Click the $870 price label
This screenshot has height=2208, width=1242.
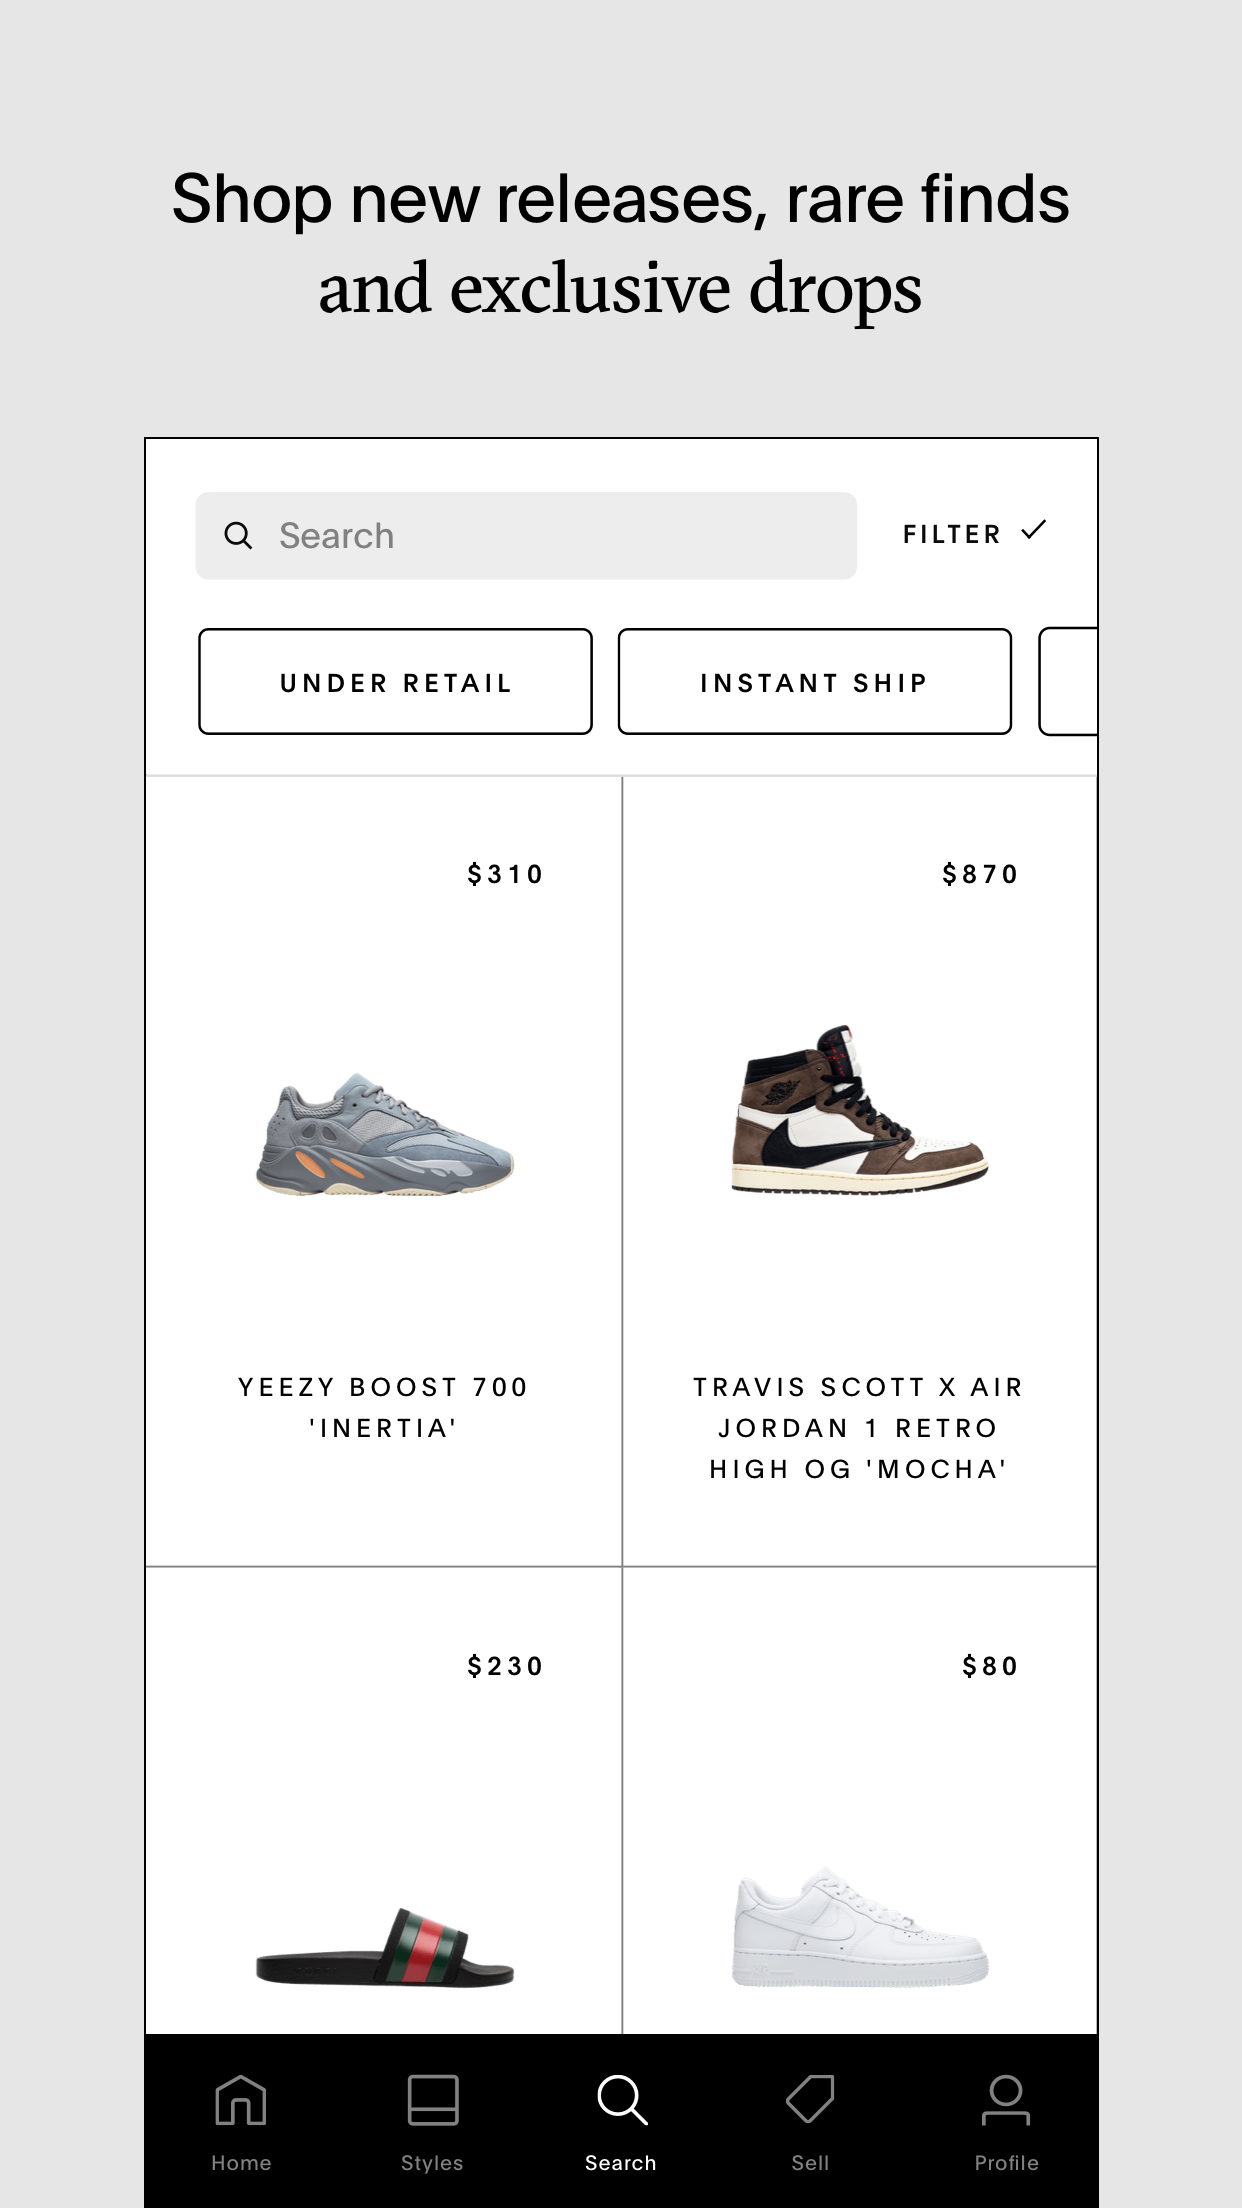pyautogui.click(x=980, y=874)
